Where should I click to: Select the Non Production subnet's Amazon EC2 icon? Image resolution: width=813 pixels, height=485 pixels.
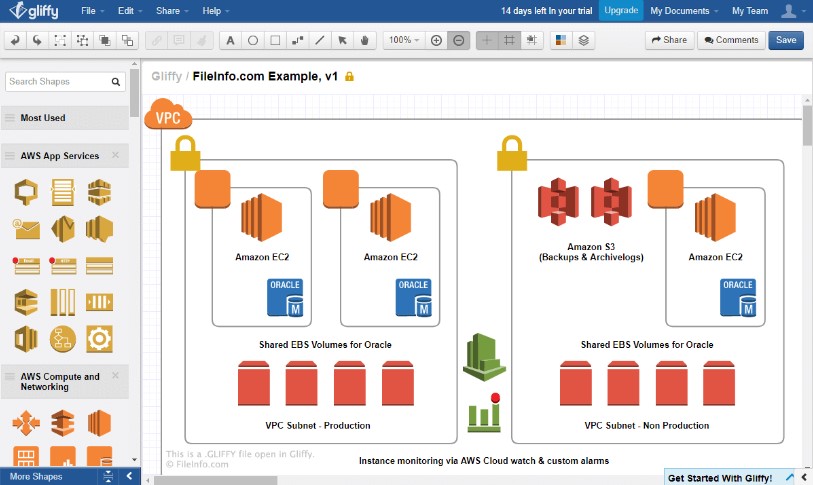point(715,217)
